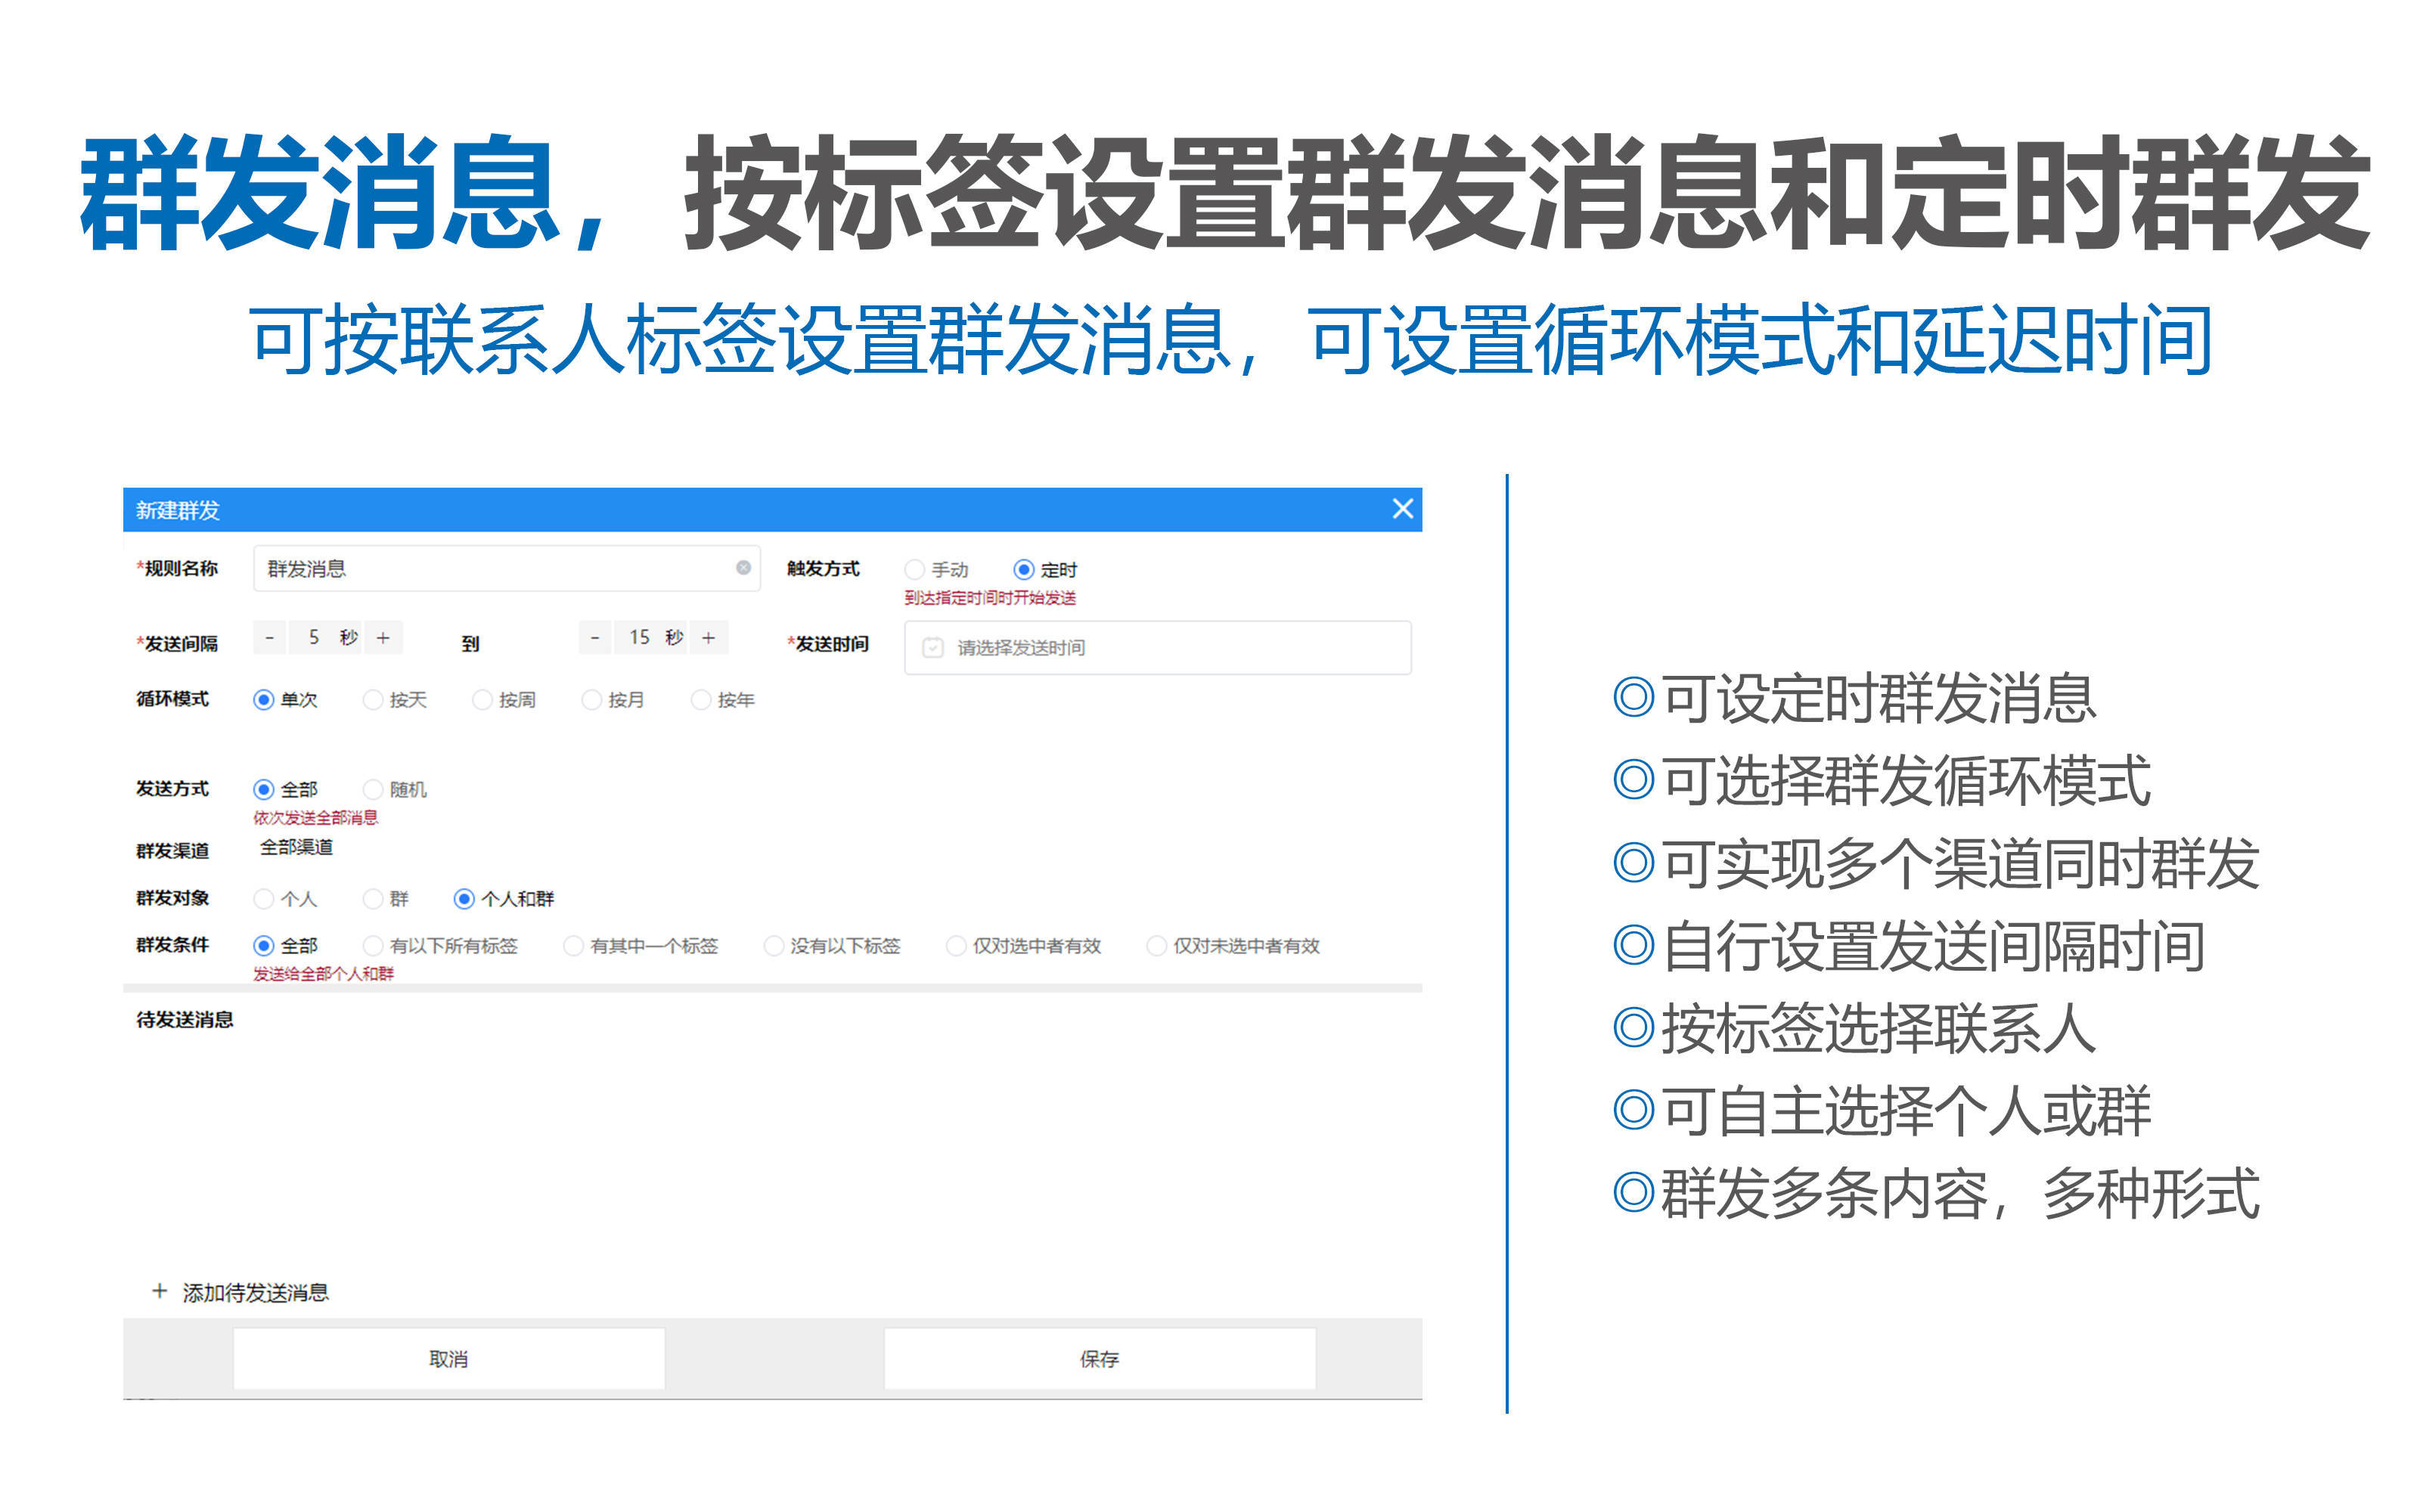Click the plus icon to 添加待发送消息
This screenshot has height=1512, width=2420.
coord(160,1291)
